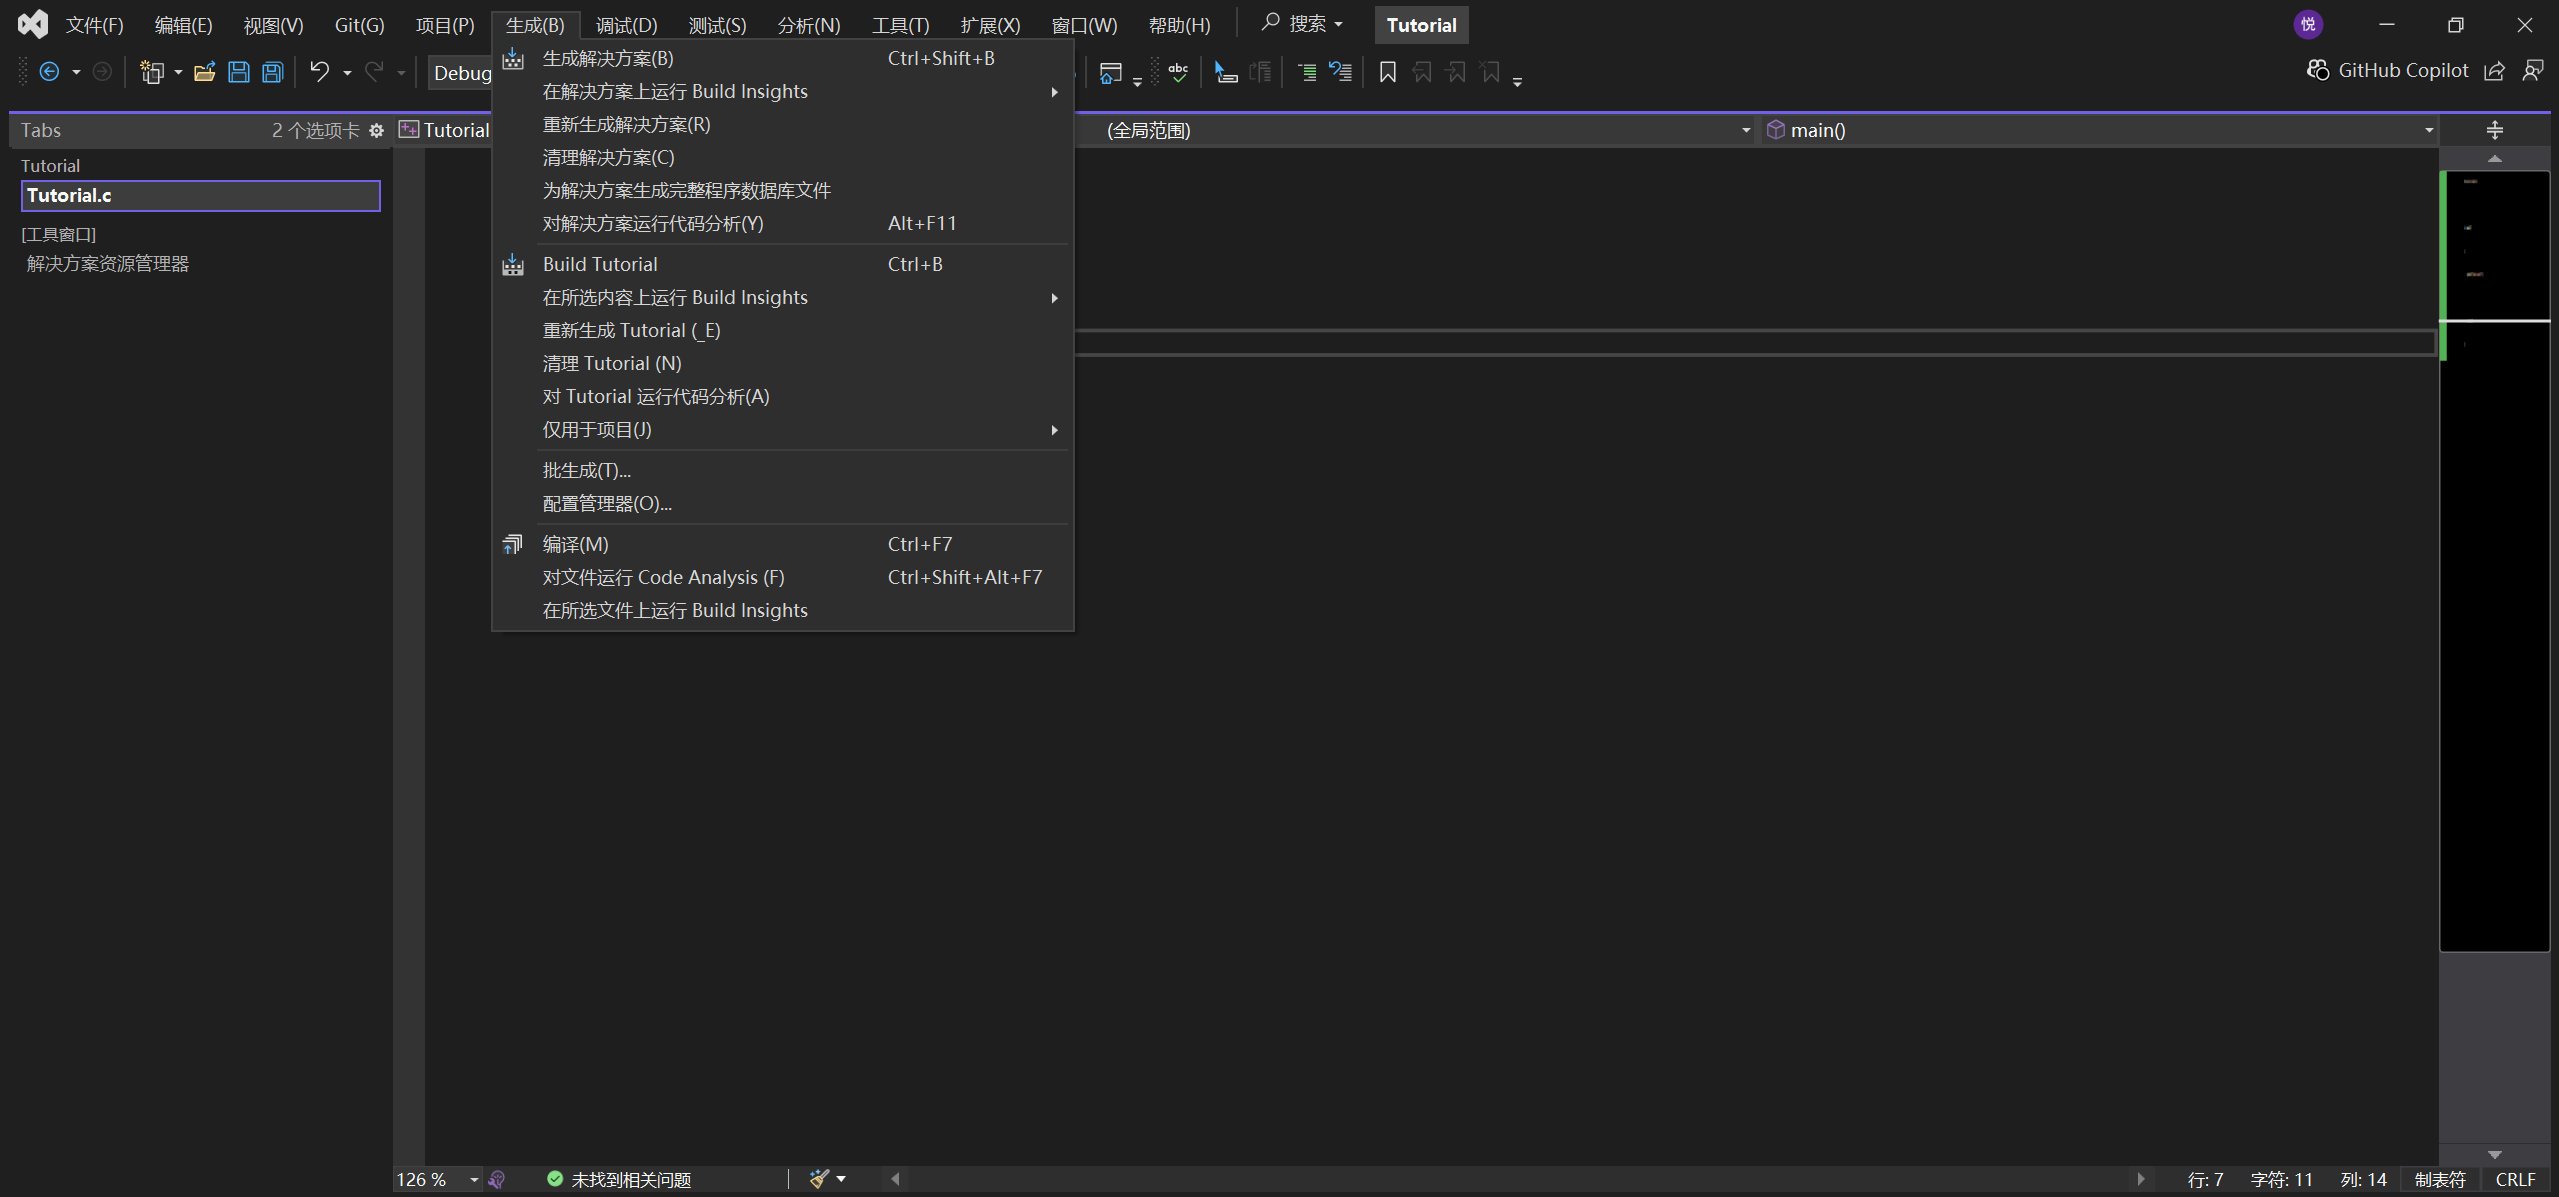
Task: Click the GitHub Copilot button
Action: coord(2388,70)
